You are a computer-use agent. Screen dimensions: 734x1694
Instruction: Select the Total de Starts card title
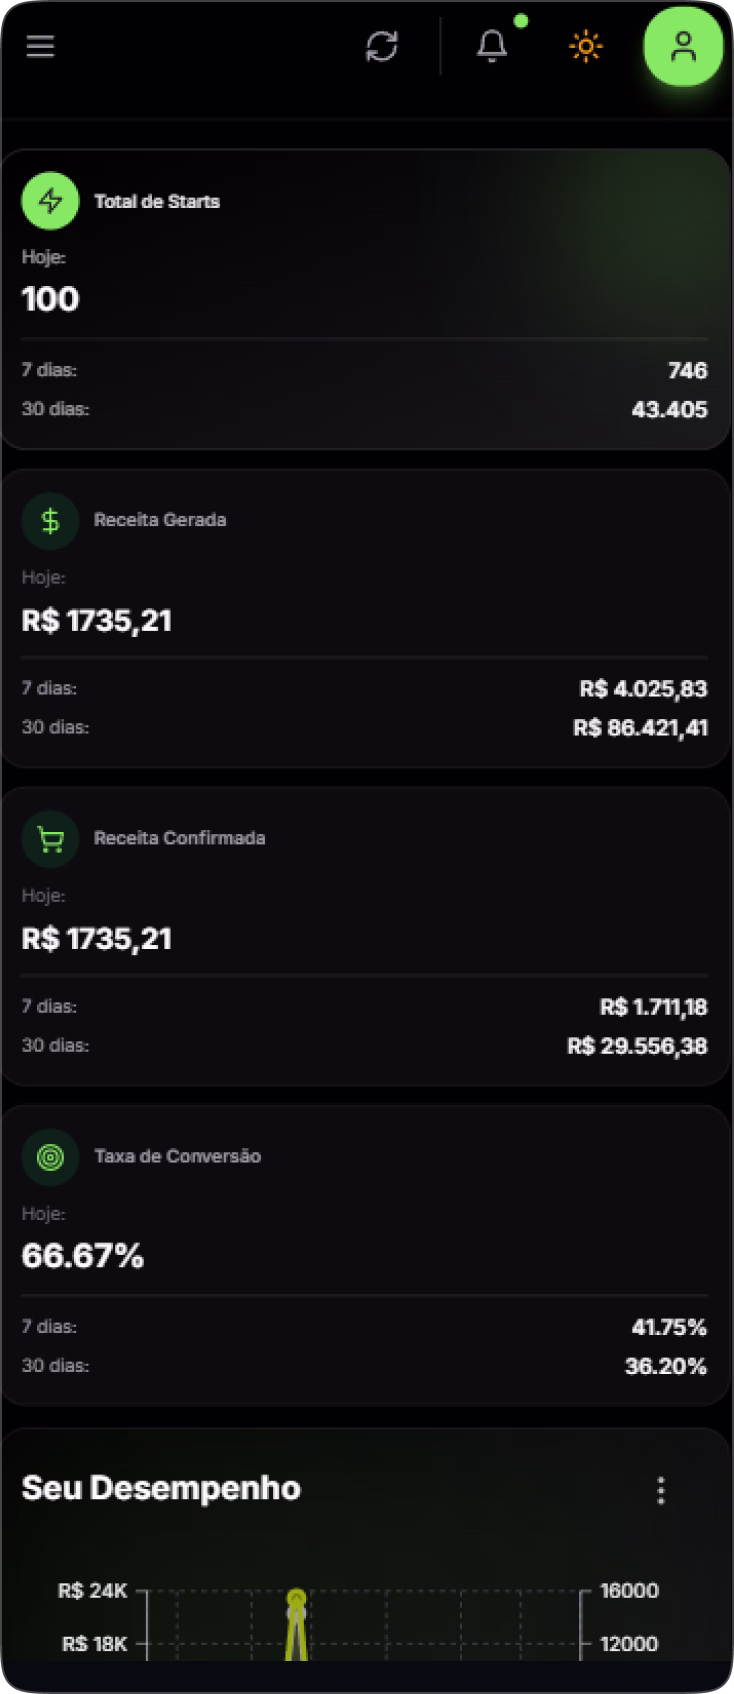(x=157, y=202)
